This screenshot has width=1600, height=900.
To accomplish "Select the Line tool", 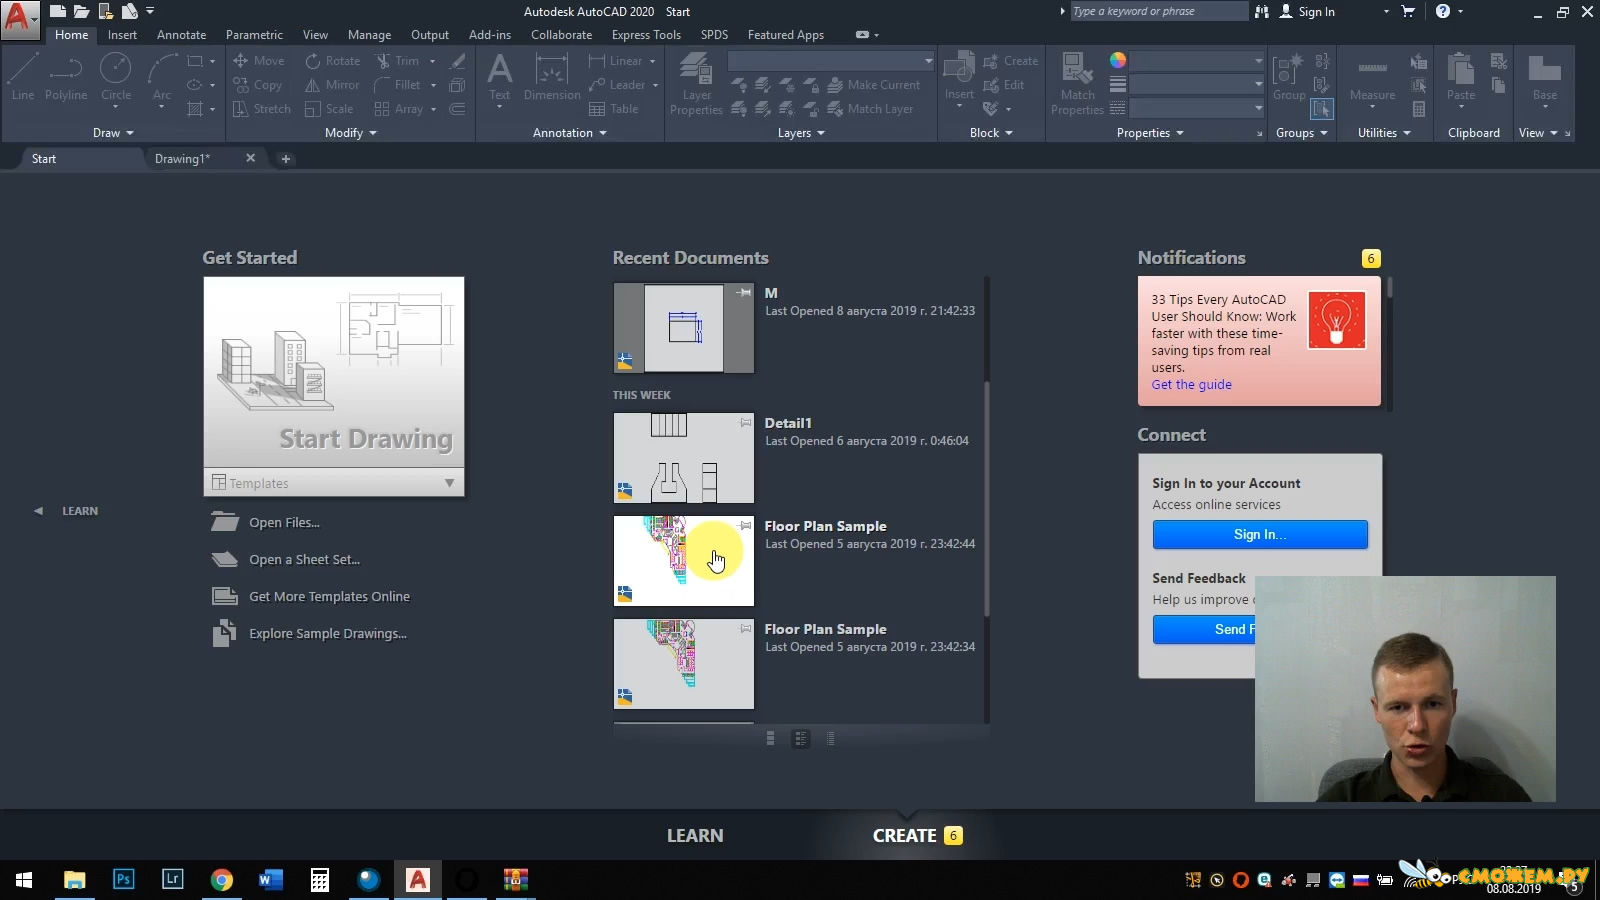I will point(23,78).
